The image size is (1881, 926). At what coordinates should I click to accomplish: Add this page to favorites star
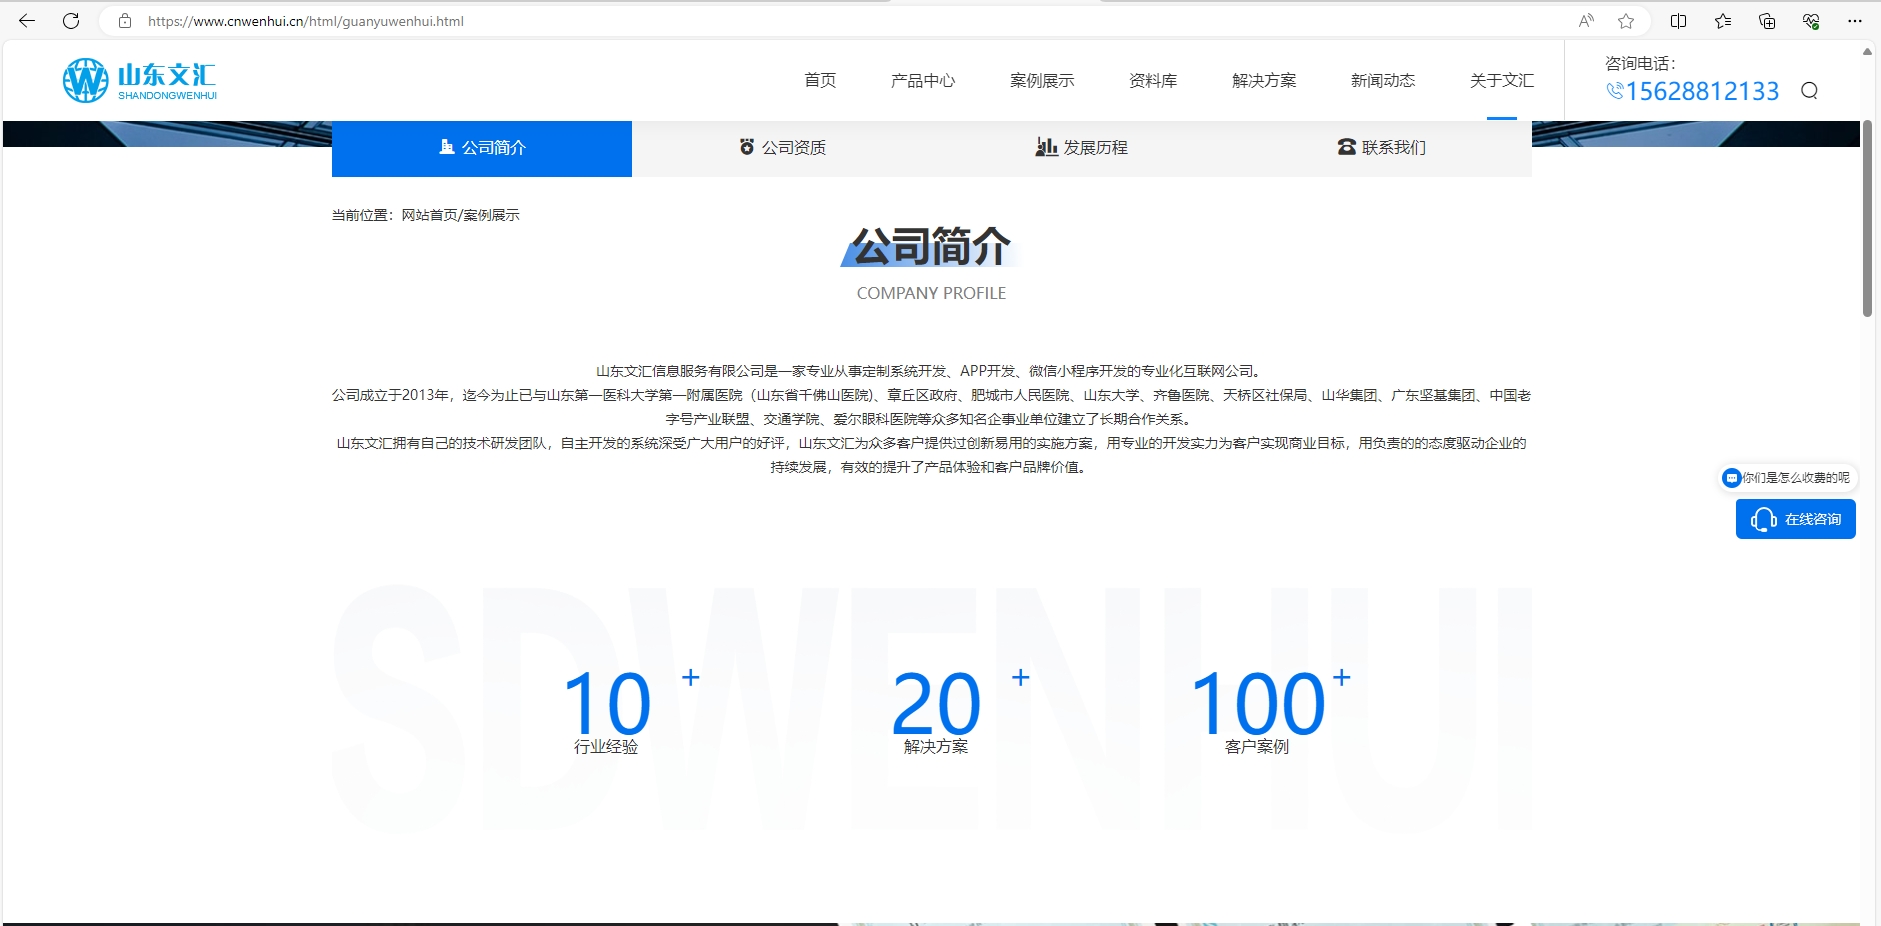1626,20
